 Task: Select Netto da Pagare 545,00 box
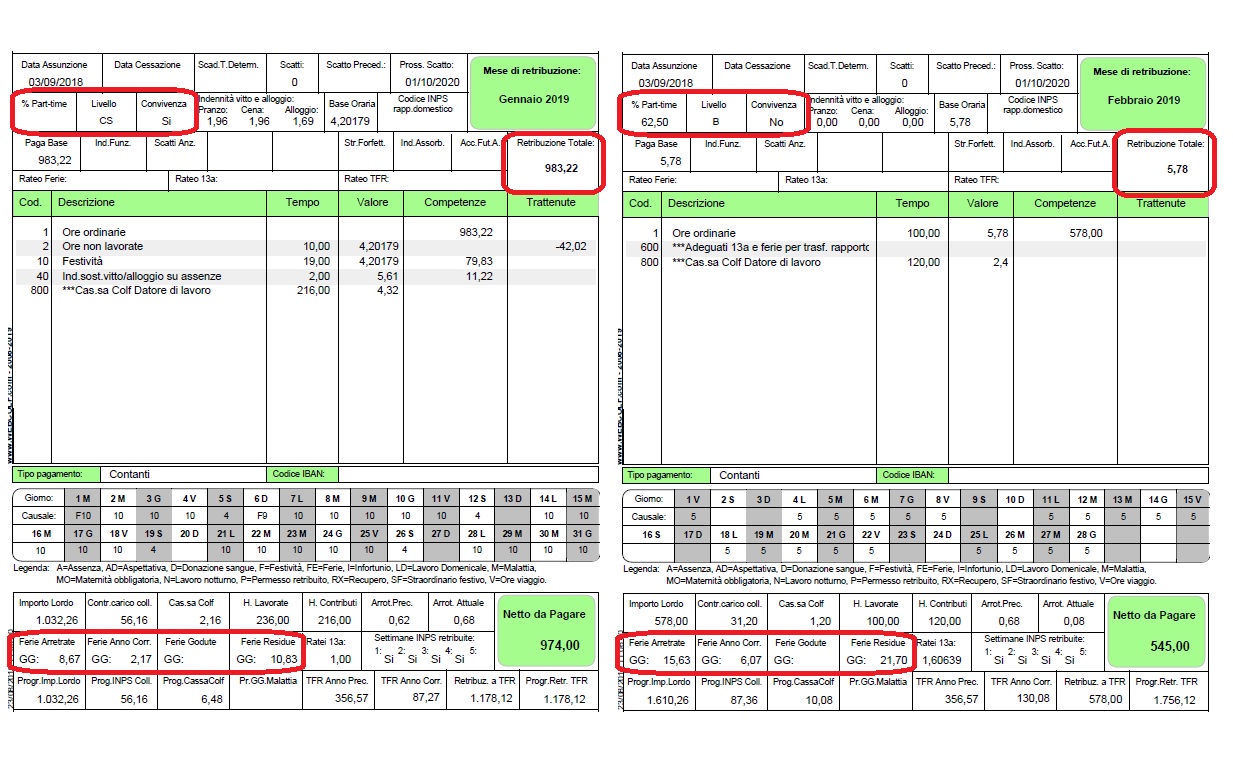tap(1154, 633)
